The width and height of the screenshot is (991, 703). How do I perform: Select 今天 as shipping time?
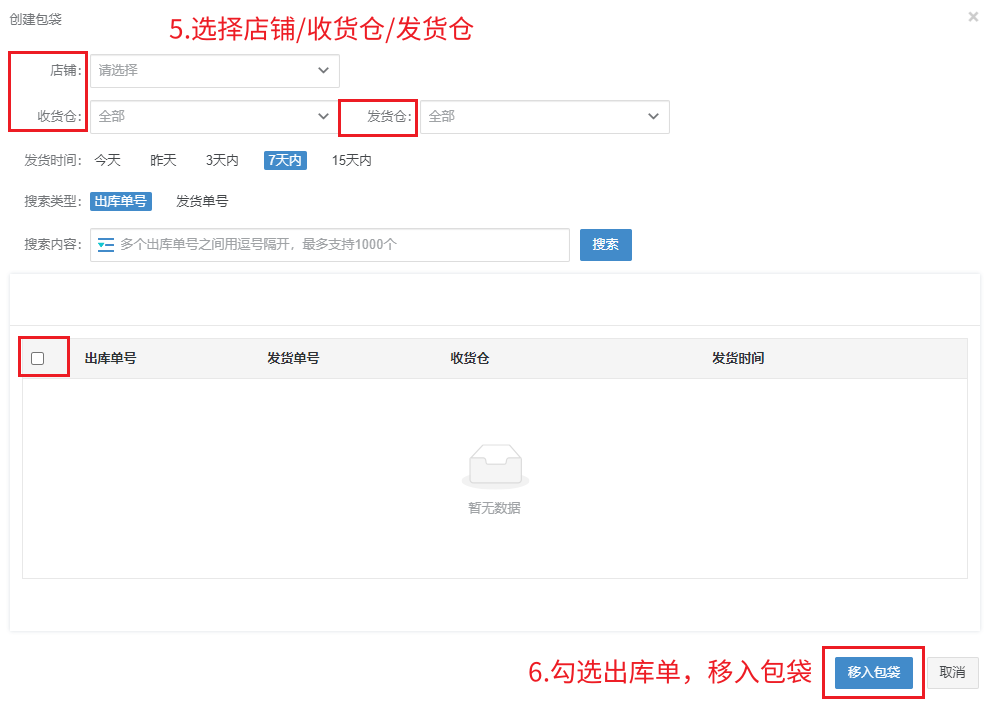tap(107, 161)
